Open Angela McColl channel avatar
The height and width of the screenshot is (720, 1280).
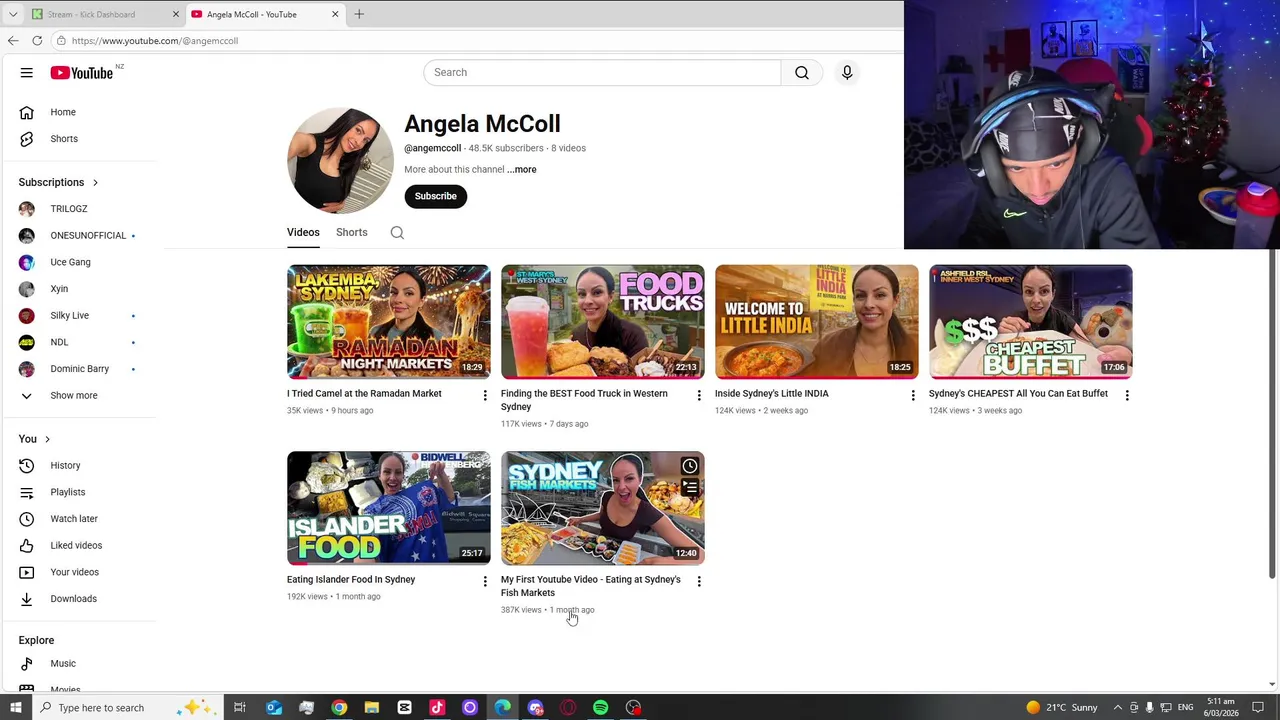click(x=340, y=160)
